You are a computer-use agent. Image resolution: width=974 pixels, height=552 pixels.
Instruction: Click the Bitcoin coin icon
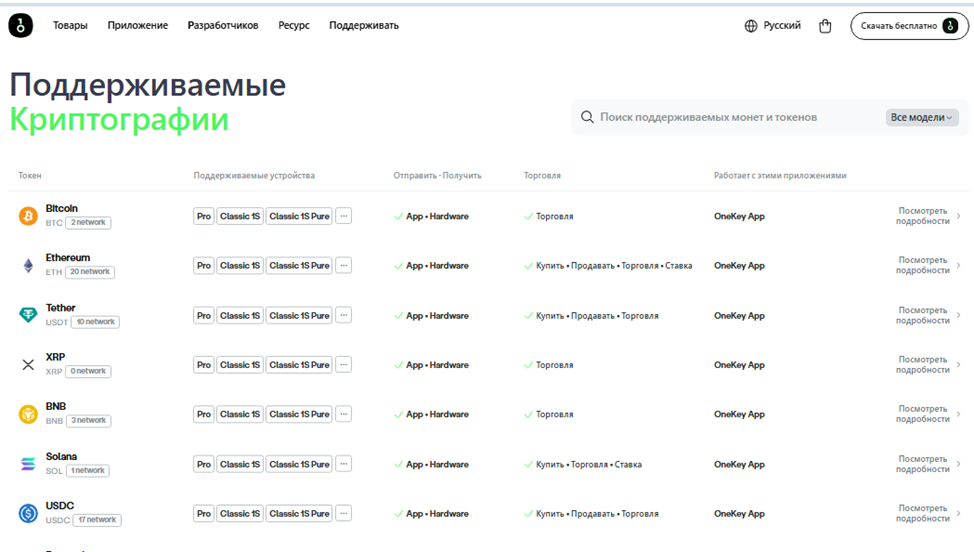[28, 216]
